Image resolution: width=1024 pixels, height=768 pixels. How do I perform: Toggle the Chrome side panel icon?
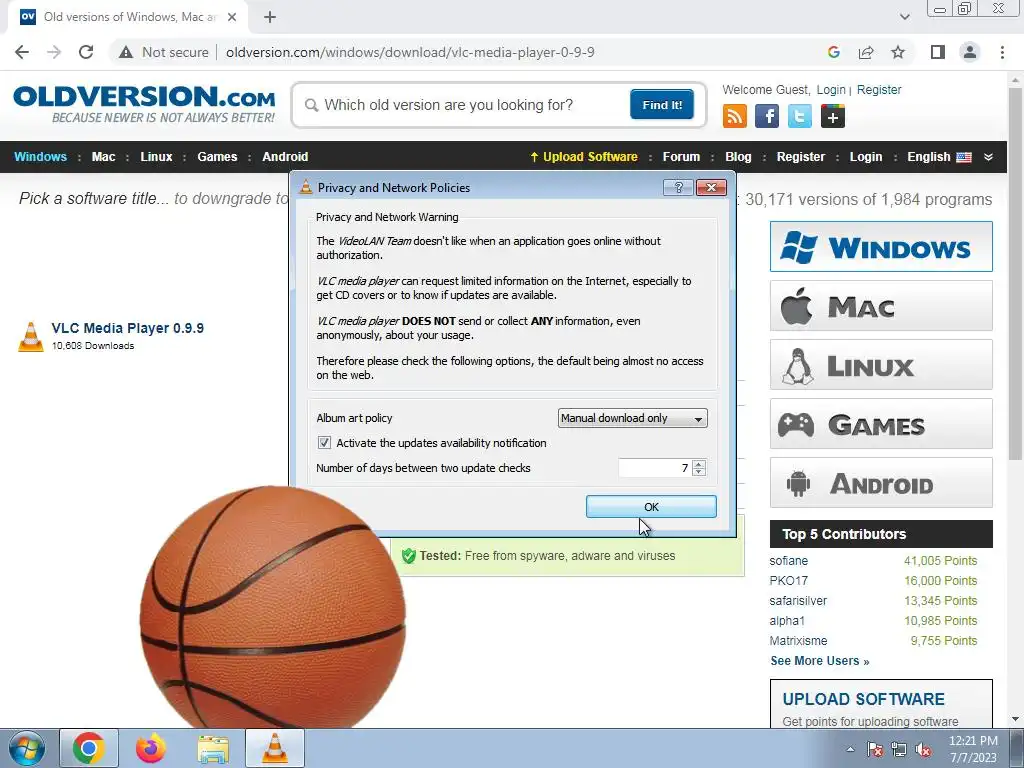click(x=938, y=52)
